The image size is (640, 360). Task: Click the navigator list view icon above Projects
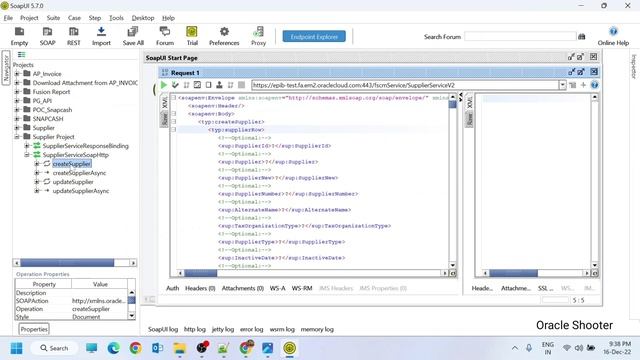(21, 55)
